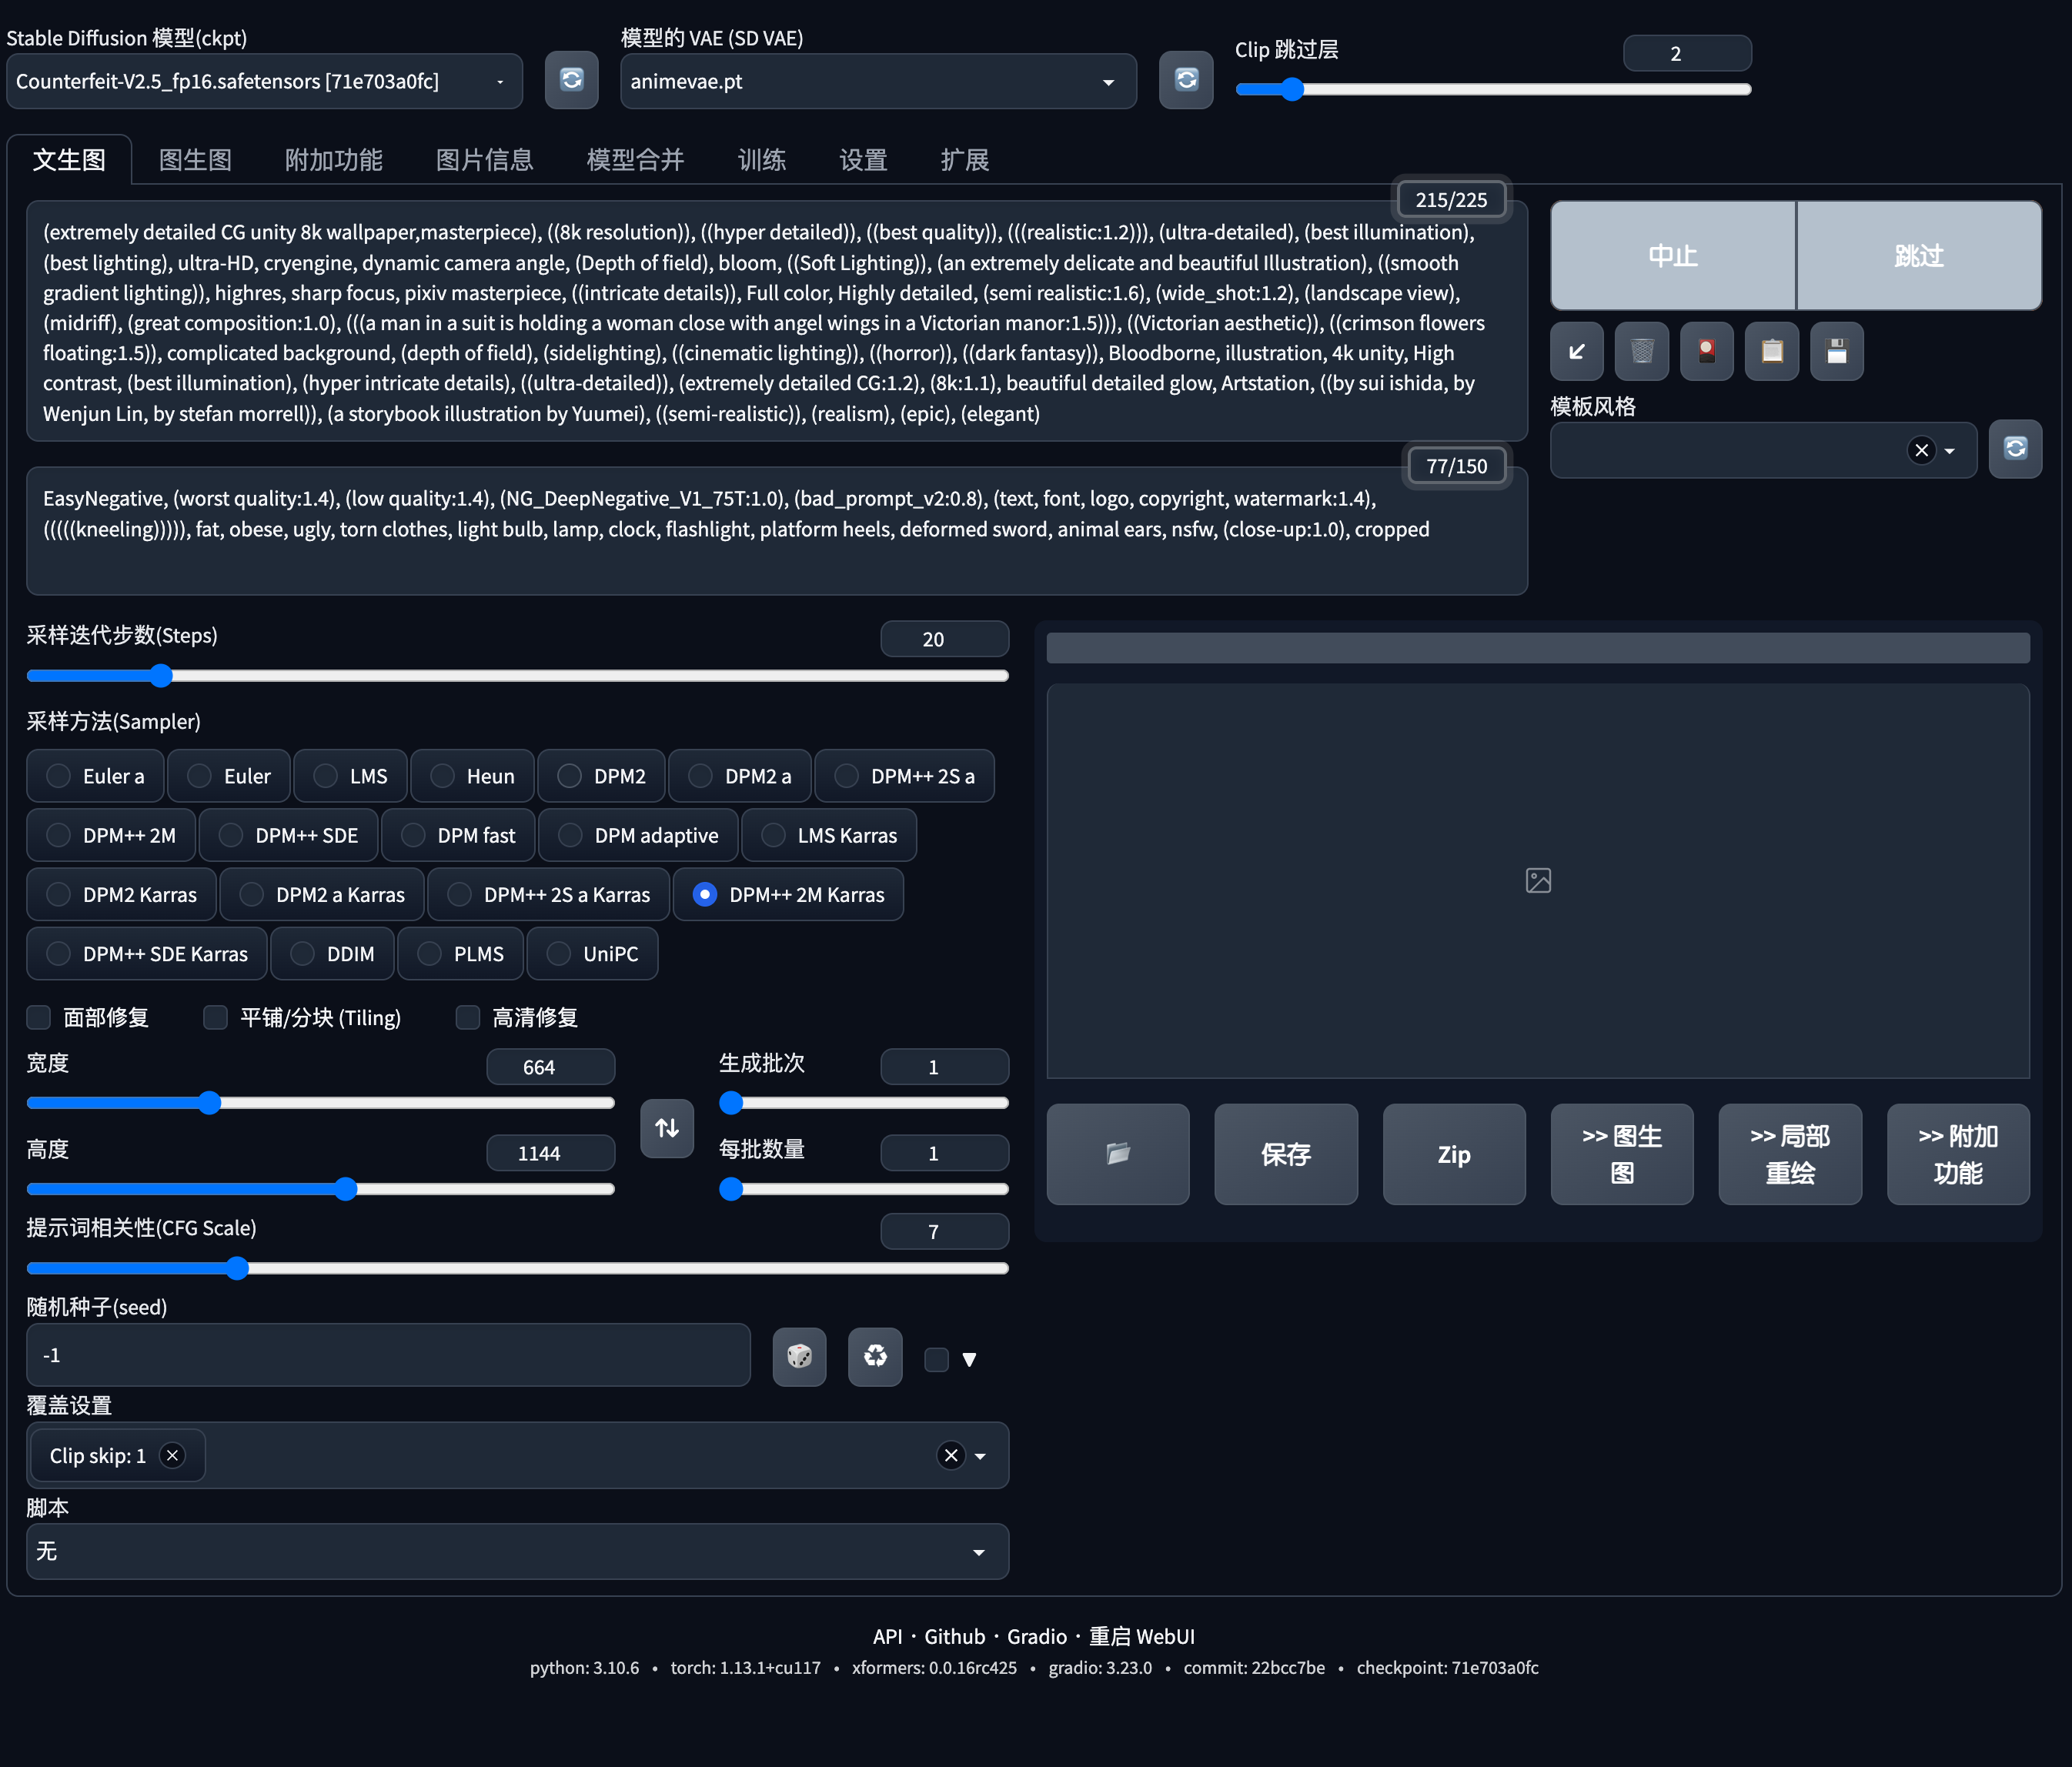Viewport: 2072px width, 1767px height.
Task: Click the 保存 save button
Action: point(1286,1154)
